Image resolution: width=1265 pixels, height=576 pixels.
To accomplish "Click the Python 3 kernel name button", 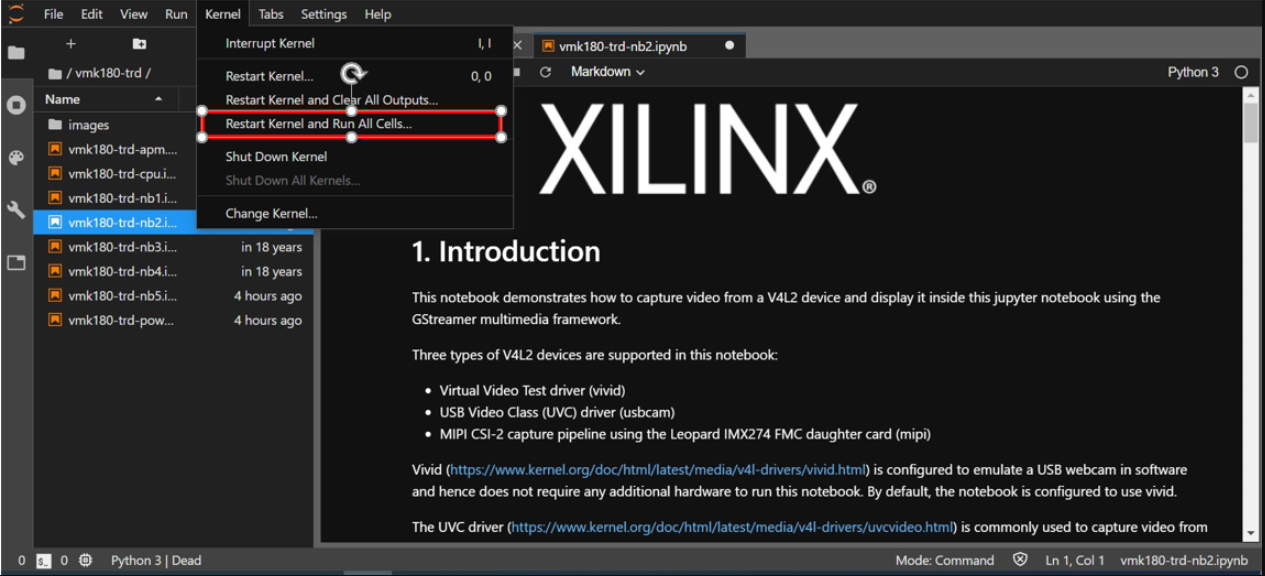I will pyautogui.click(x=1193, y=72).
